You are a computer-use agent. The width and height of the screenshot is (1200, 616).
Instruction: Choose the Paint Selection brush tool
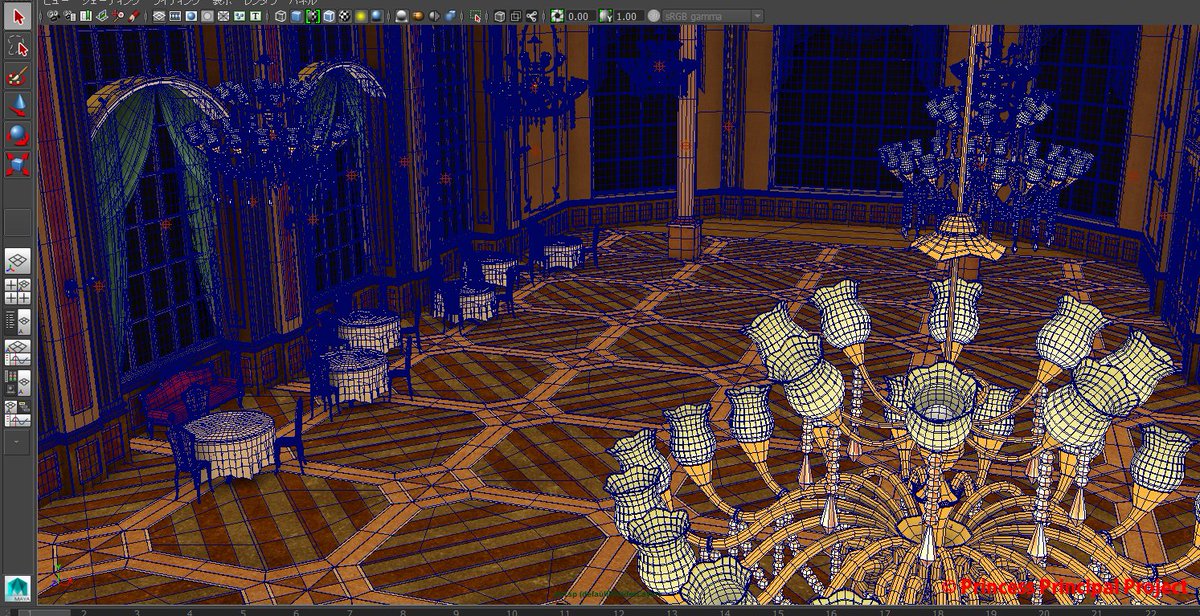point(18,76)
